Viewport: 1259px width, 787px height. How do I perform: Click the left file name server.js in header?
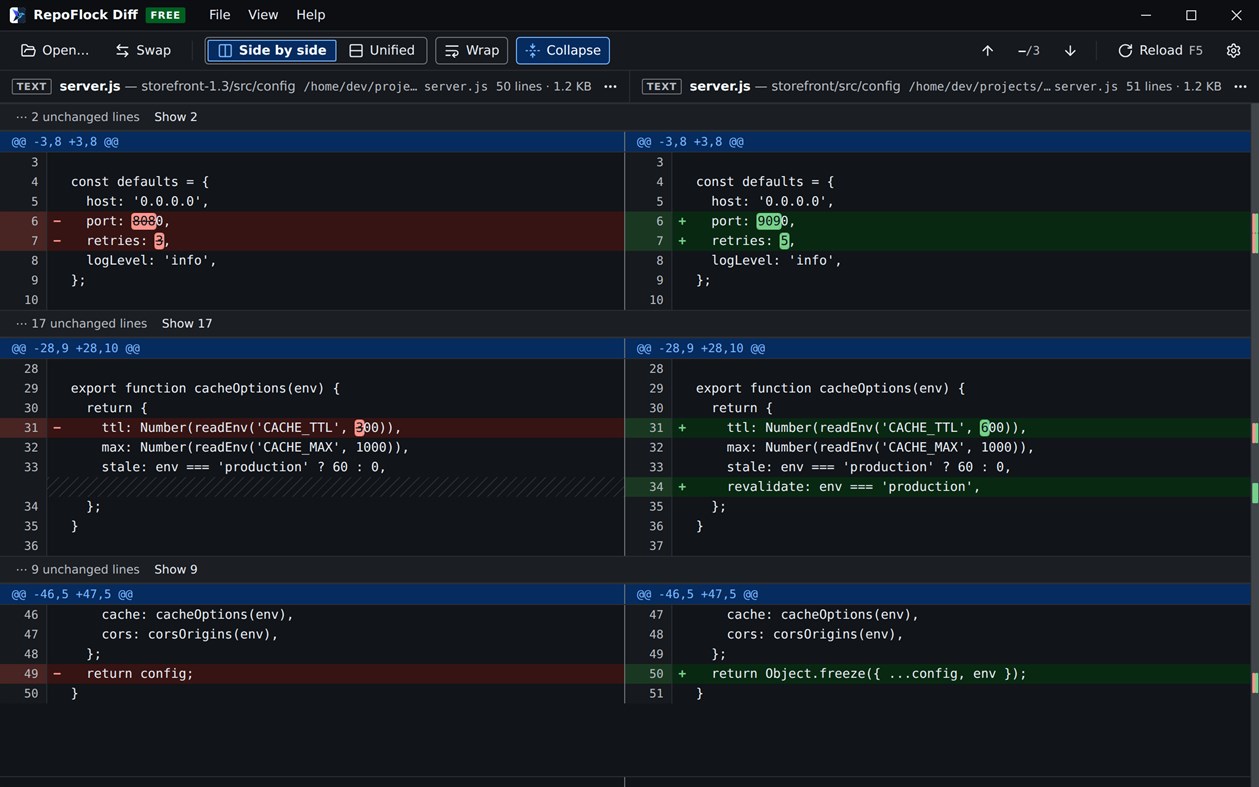[90, 87]
